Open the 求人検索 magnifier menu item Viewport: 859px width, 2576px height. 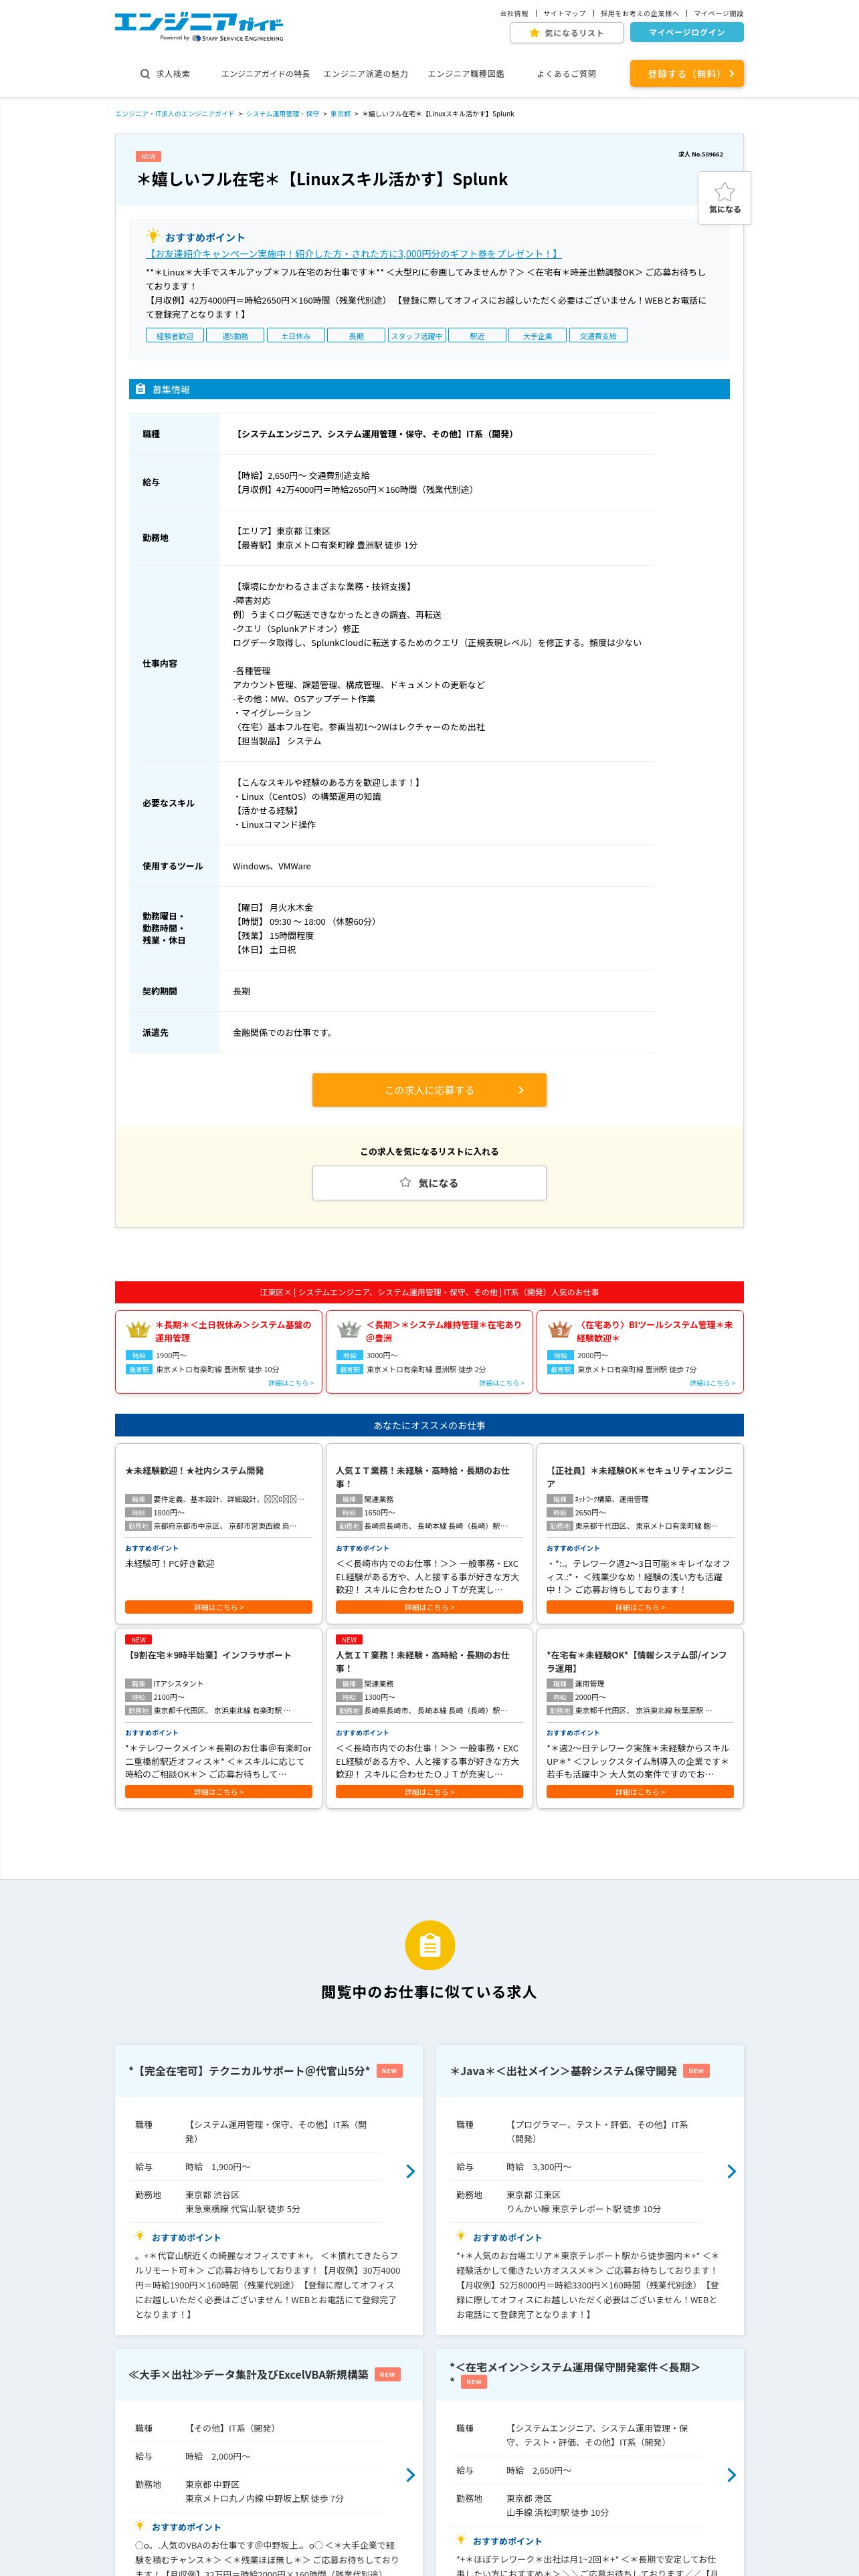165,74
